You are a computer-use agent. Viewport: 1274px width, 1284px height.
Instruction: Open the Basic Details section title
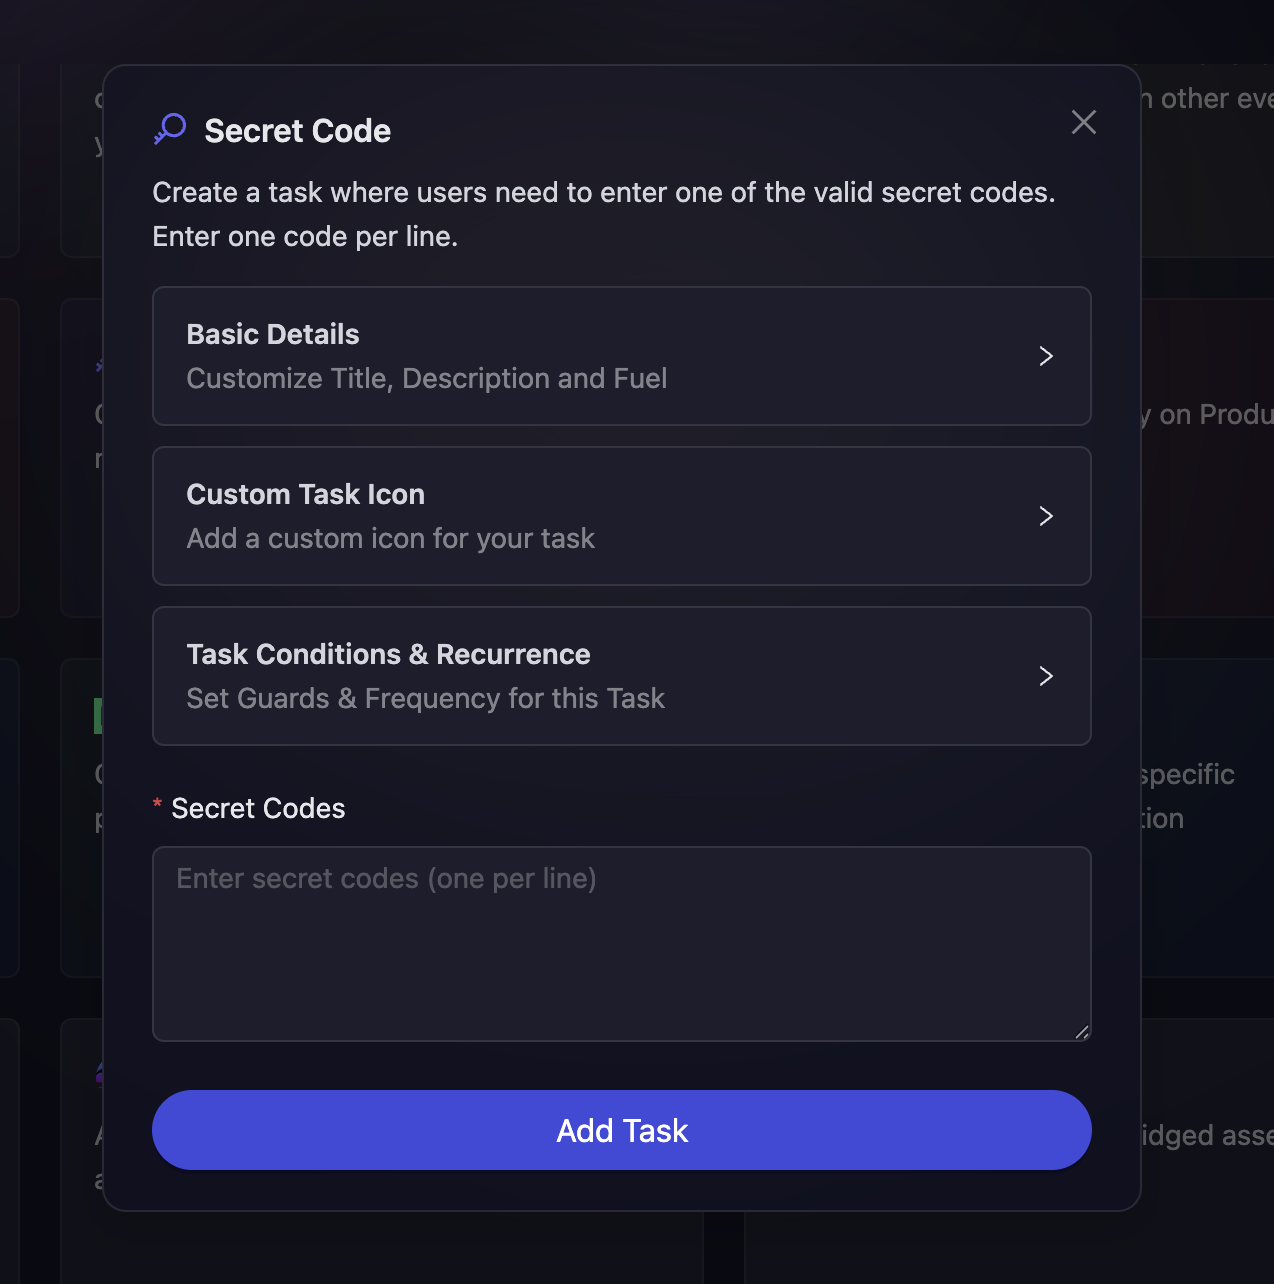[272, 334]
